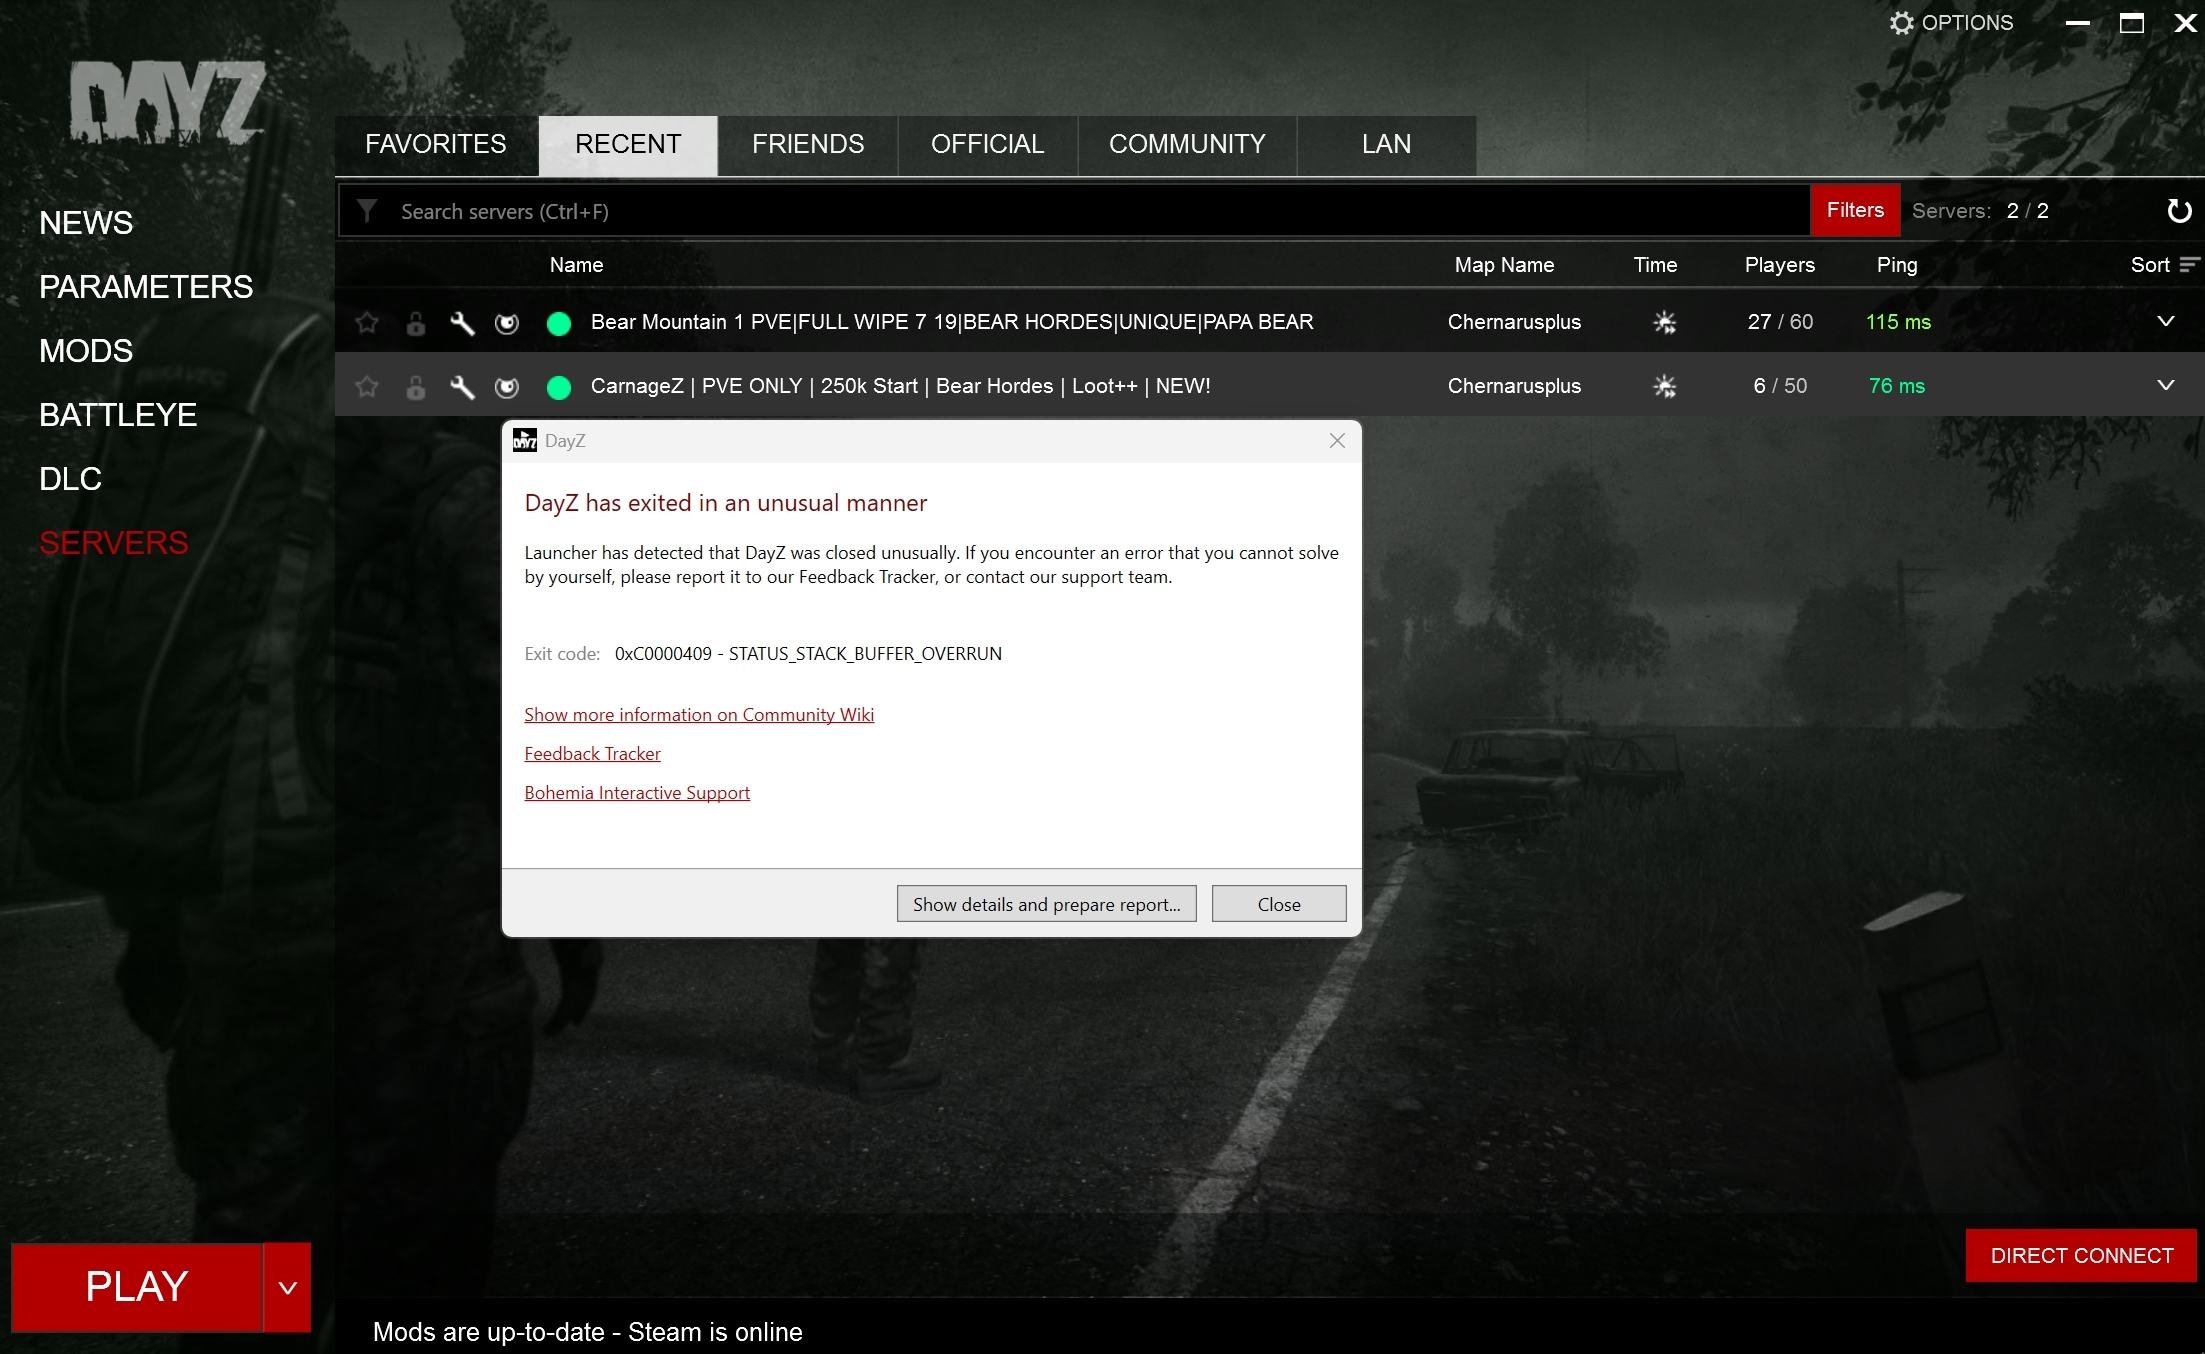The height and width of the screenshot is (1354, 2205).
Task: Click the filter funnel icon in search bar
Action: 367,211
